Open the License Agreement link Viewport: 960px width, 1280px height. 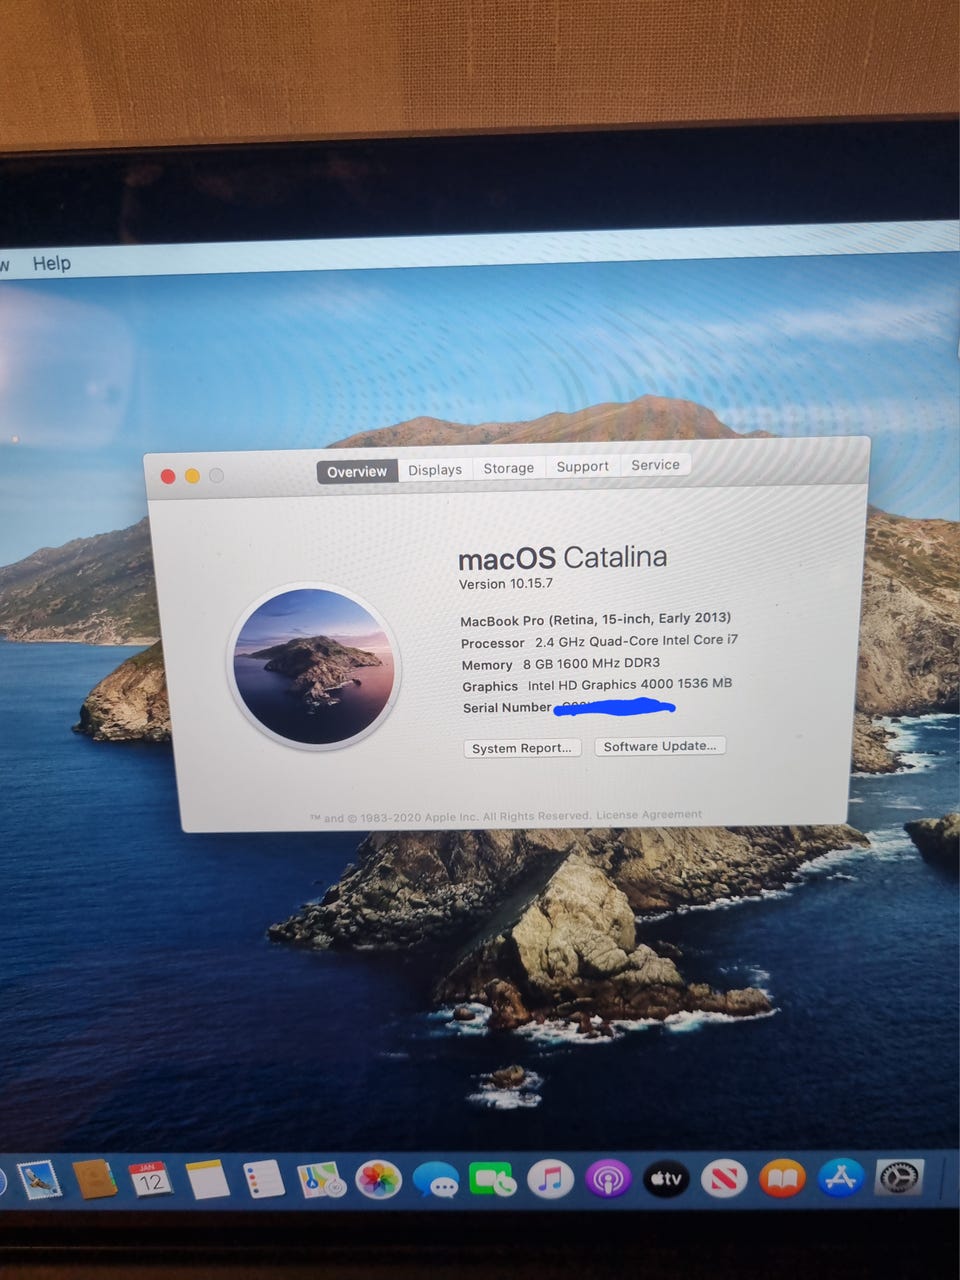pos(649,814)
